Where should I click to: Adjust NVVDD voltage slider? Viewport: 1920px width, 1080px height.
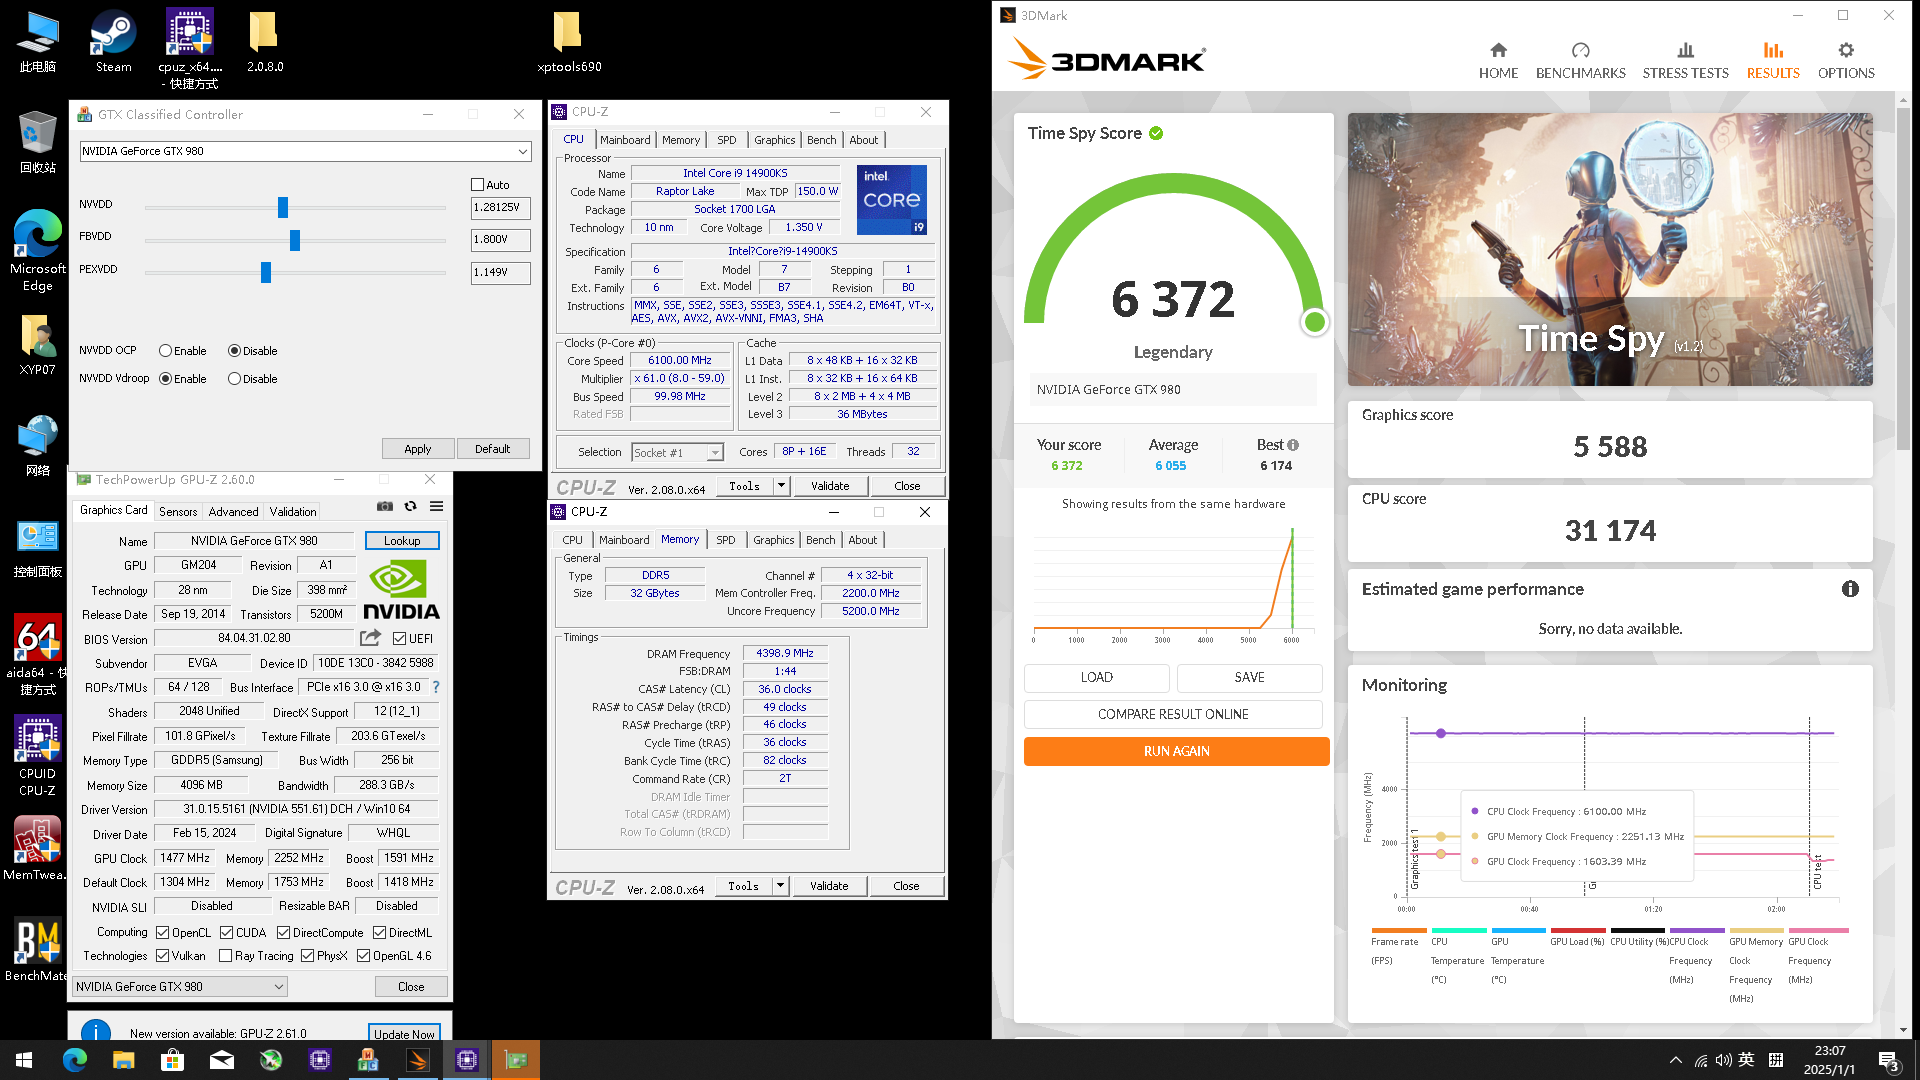point(283,207)
